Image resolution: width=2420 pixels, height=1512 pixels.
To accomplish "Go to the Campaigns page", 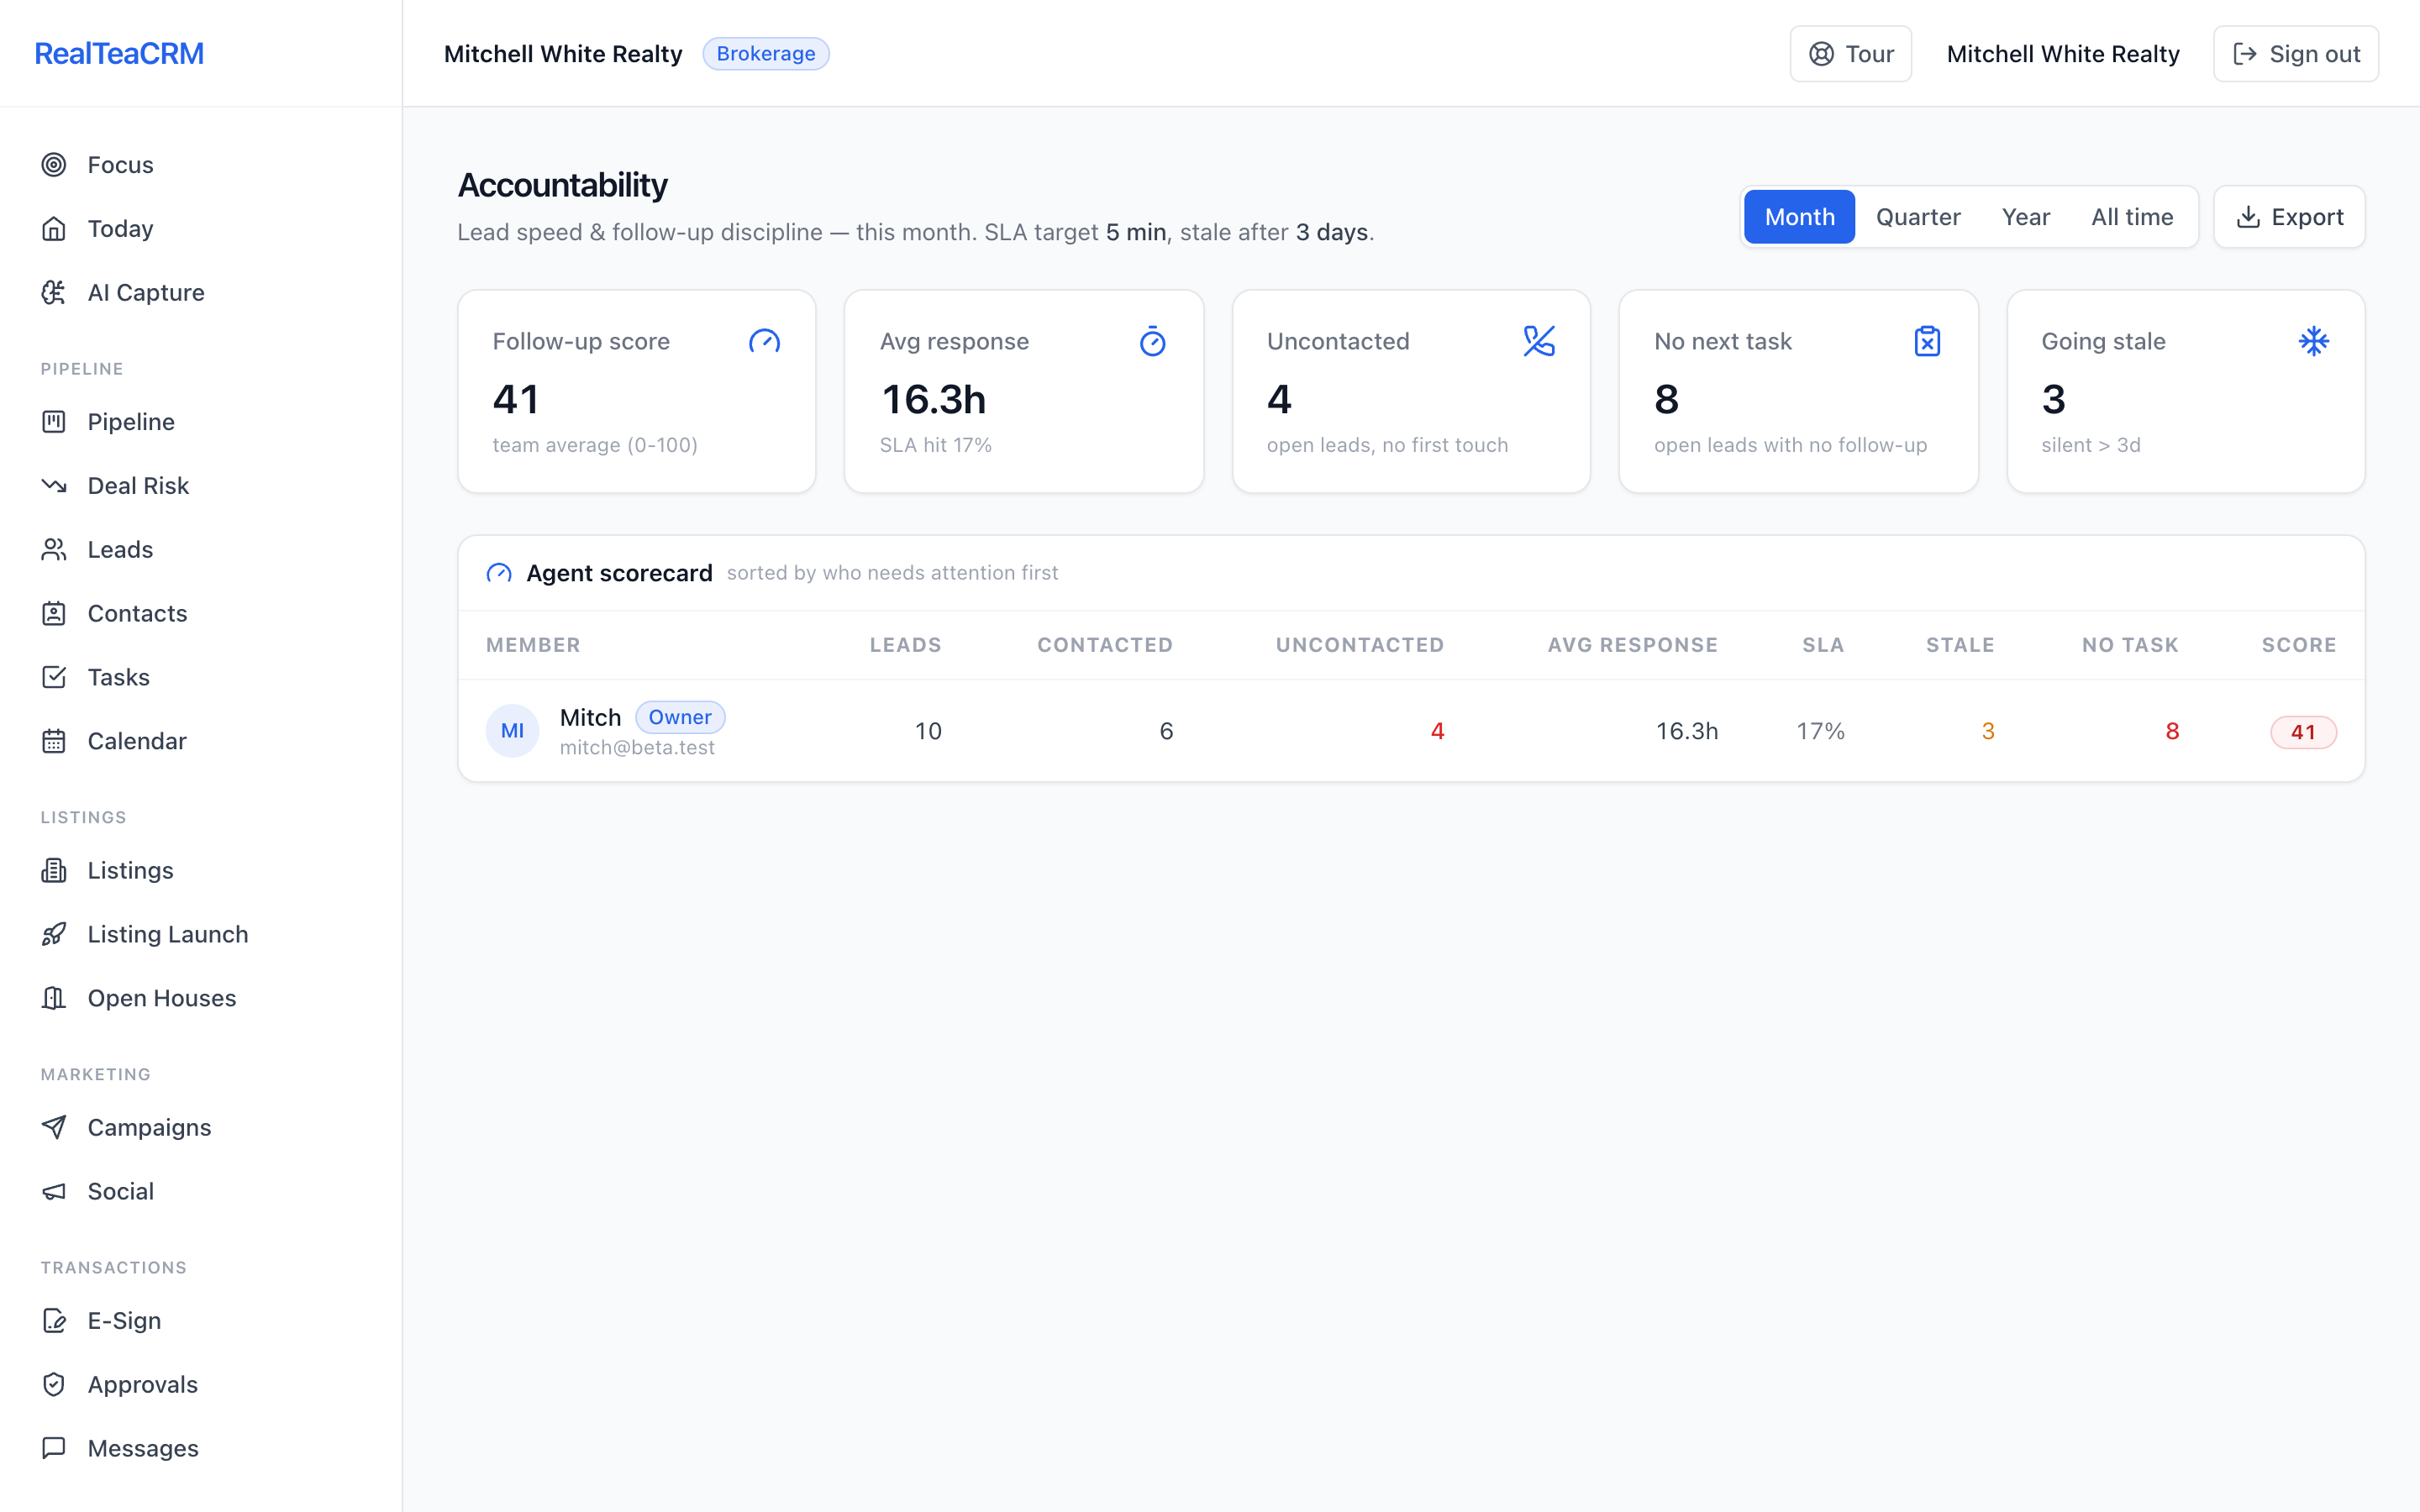I will point(200,1128).
